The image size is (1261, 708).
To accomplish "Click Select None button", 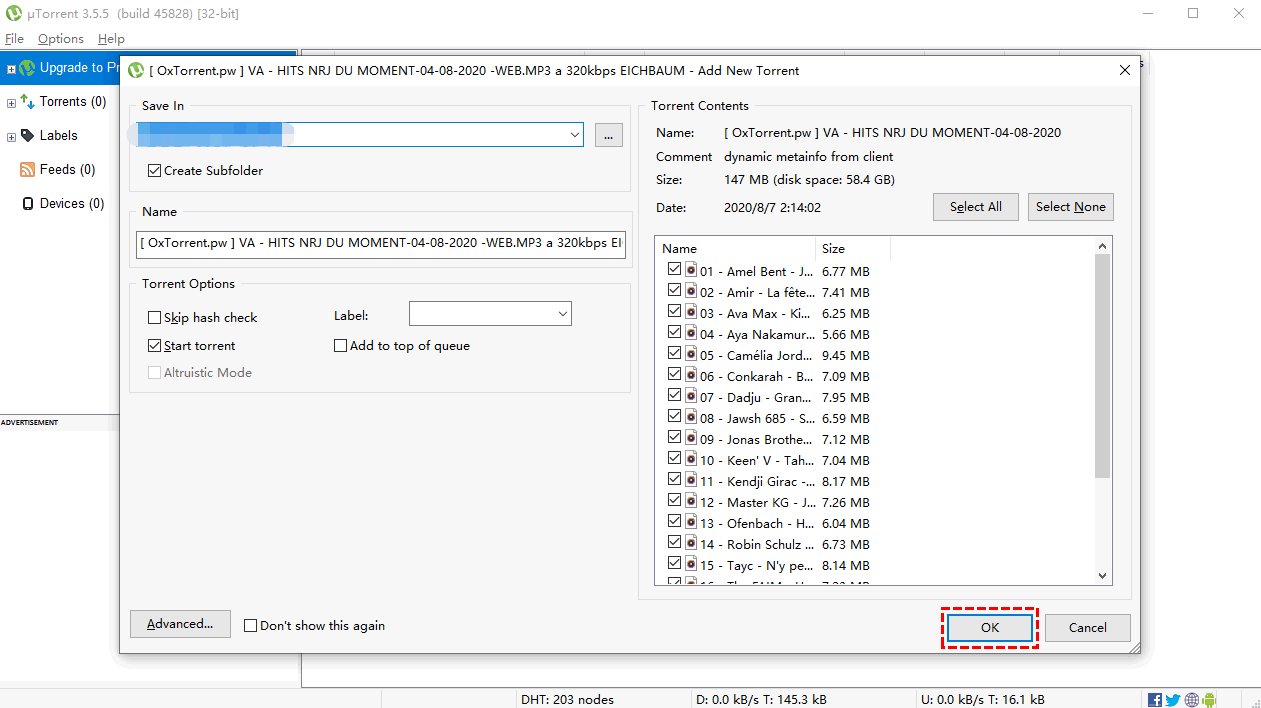I will coord(1070,207).
